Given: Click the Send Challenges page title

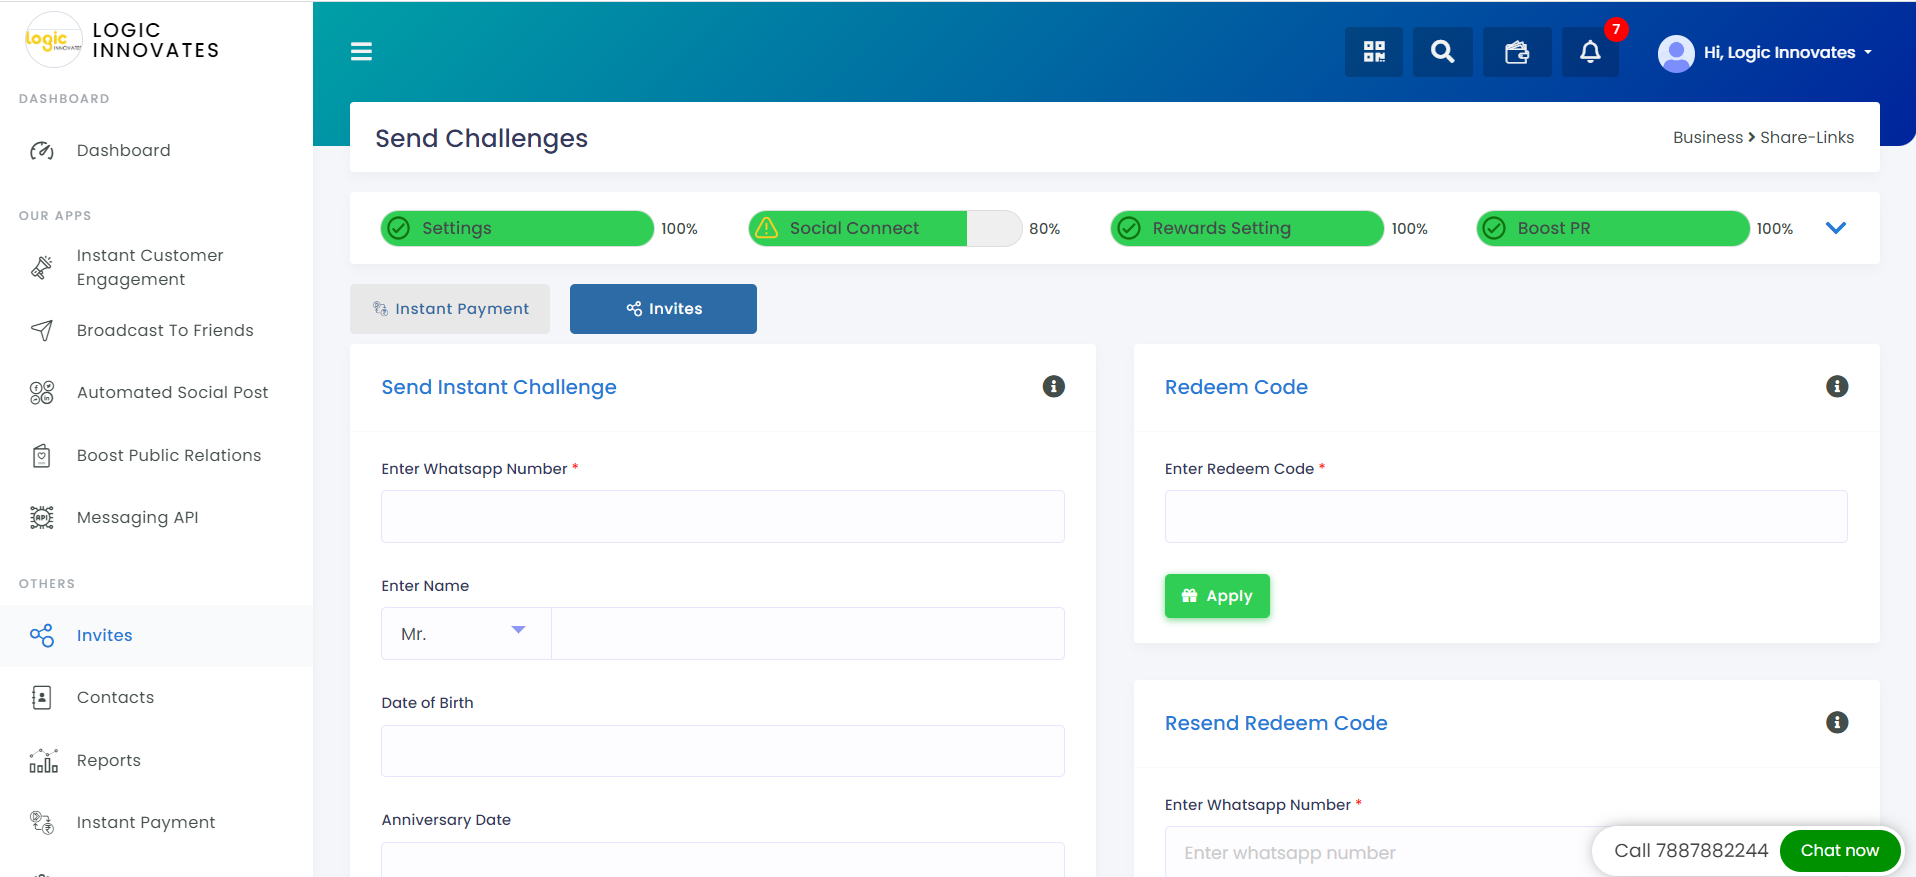Looking at the screenshot, I should [481, 138].
